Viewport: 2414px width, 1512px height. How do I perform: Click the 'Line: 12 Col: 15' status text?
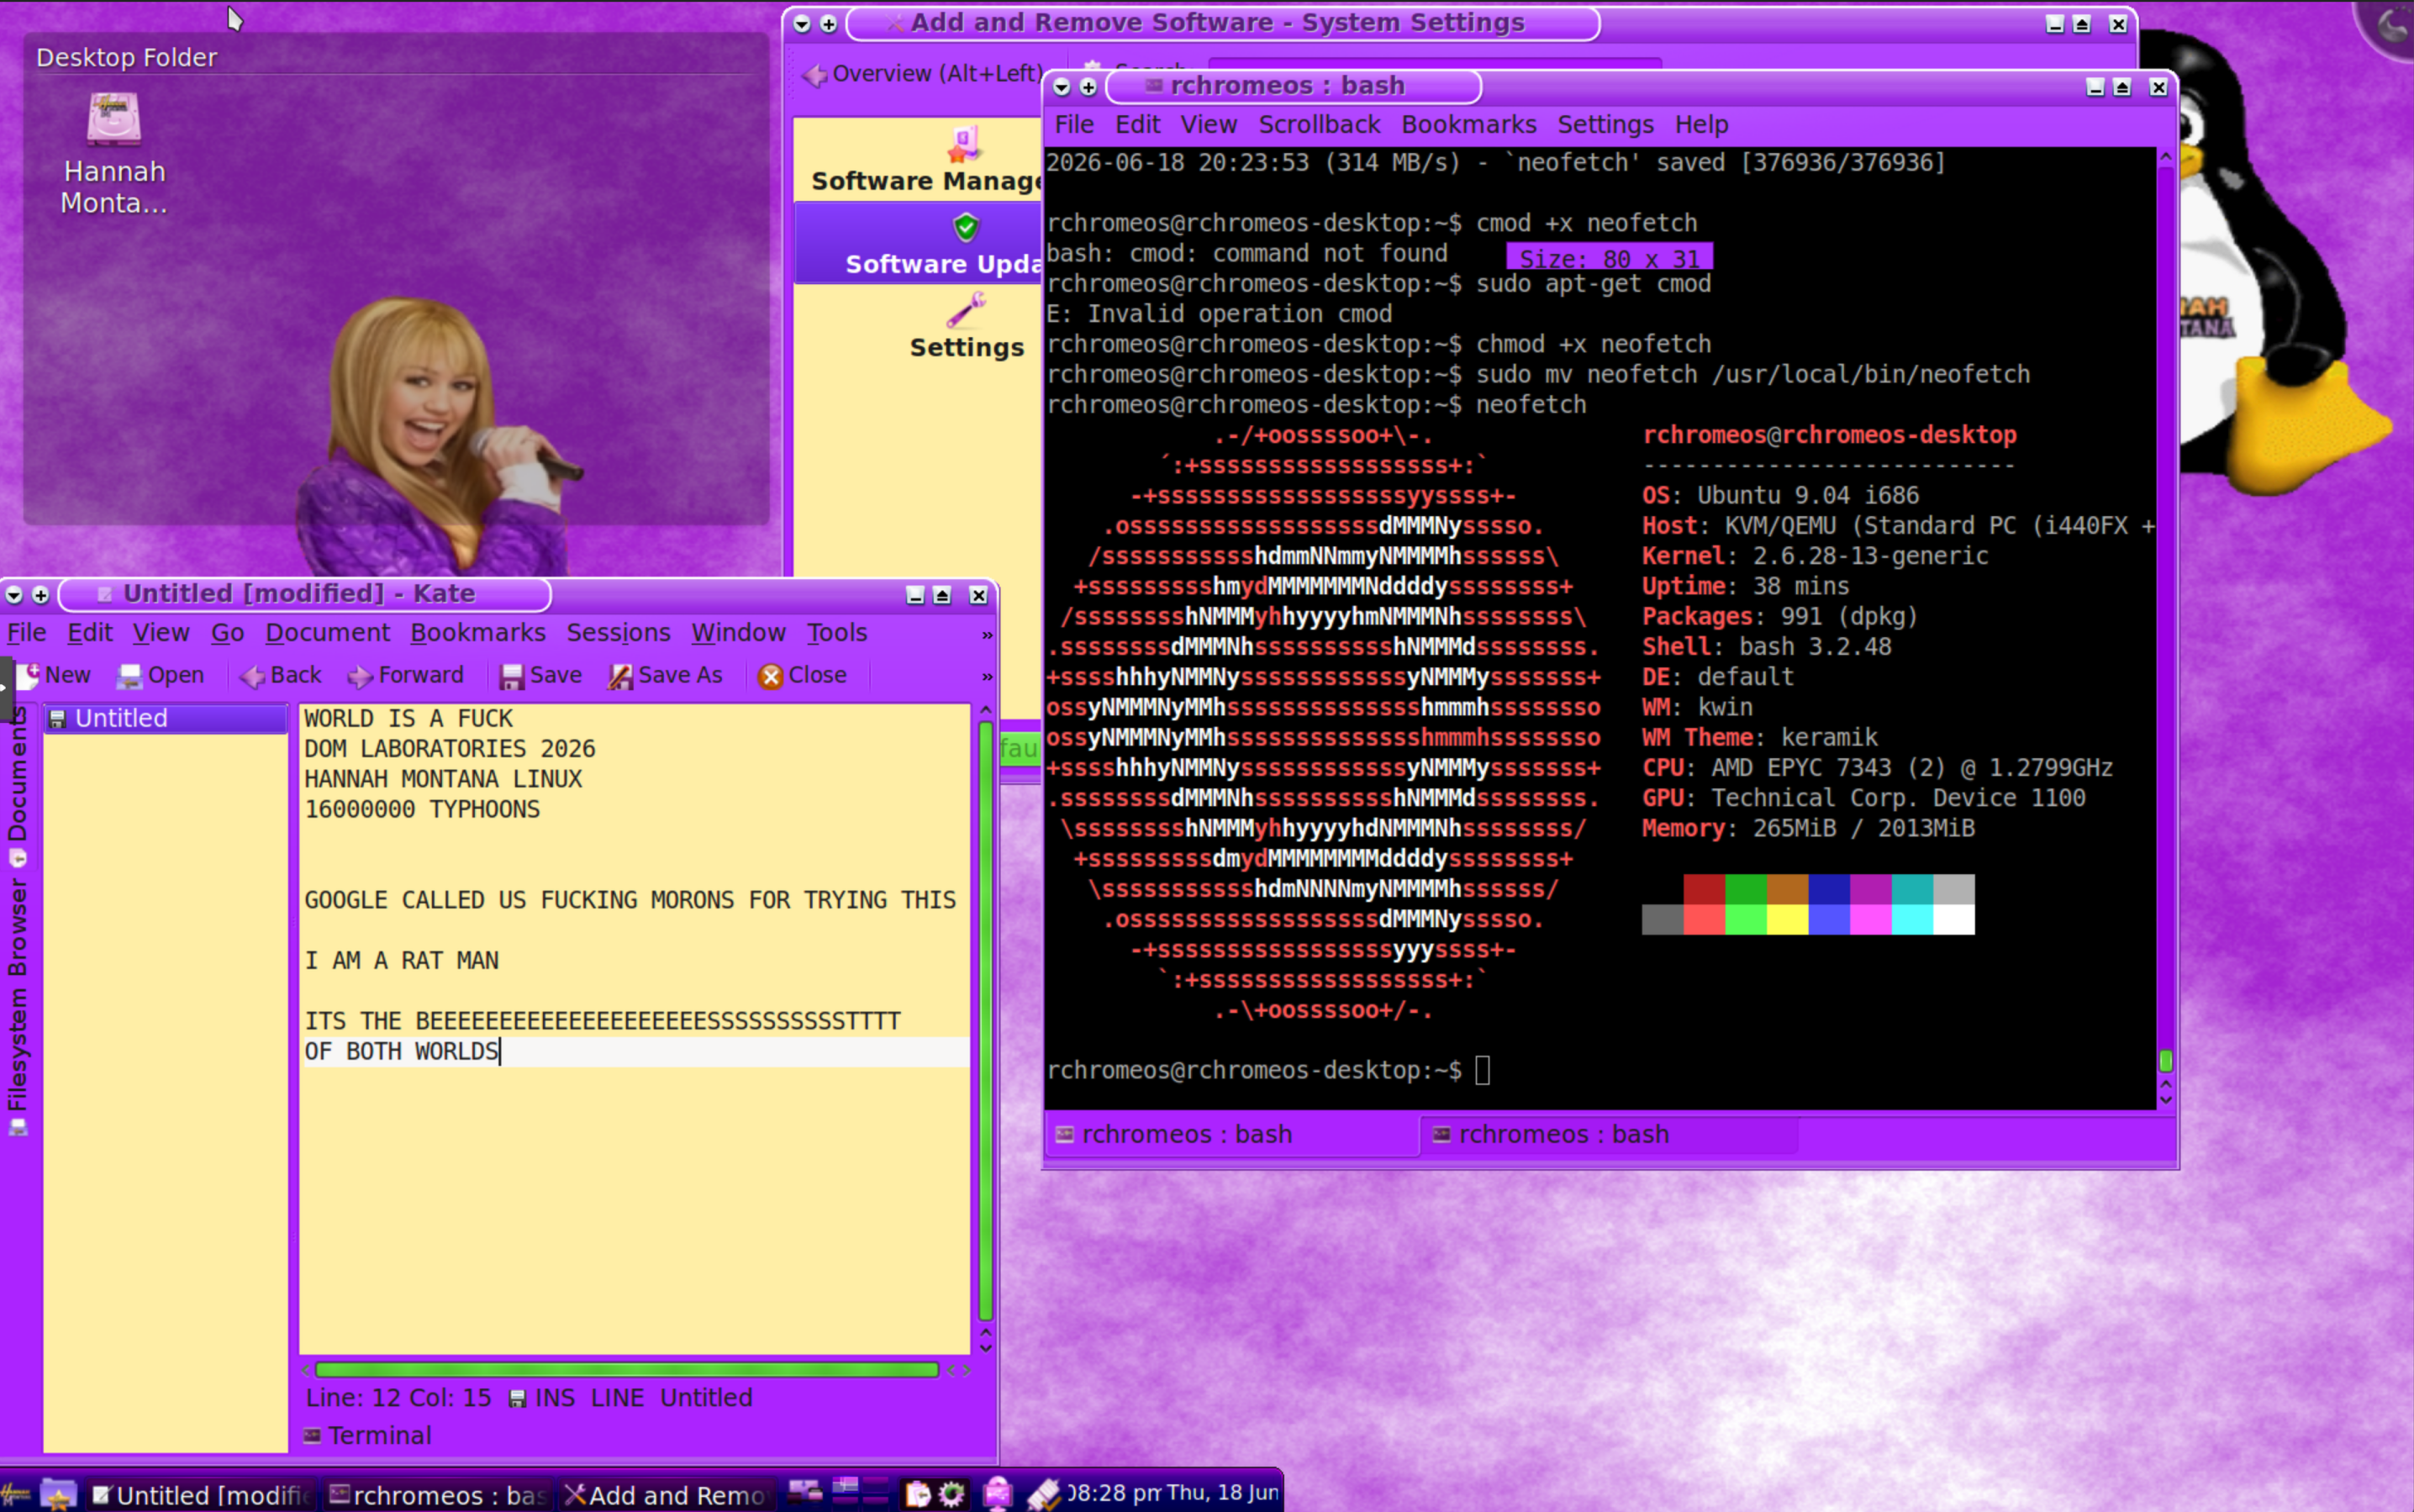pyautogui.click(x=398, y=1398)
